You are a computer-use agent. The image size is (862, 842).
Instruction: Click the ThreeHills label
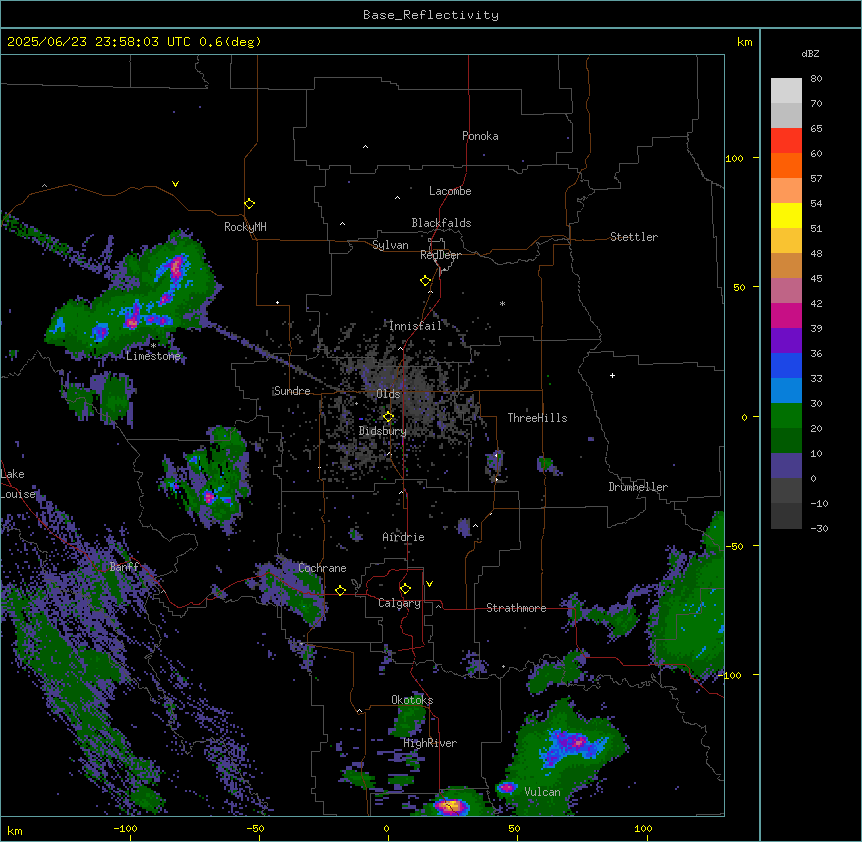(x=537, y=418)
